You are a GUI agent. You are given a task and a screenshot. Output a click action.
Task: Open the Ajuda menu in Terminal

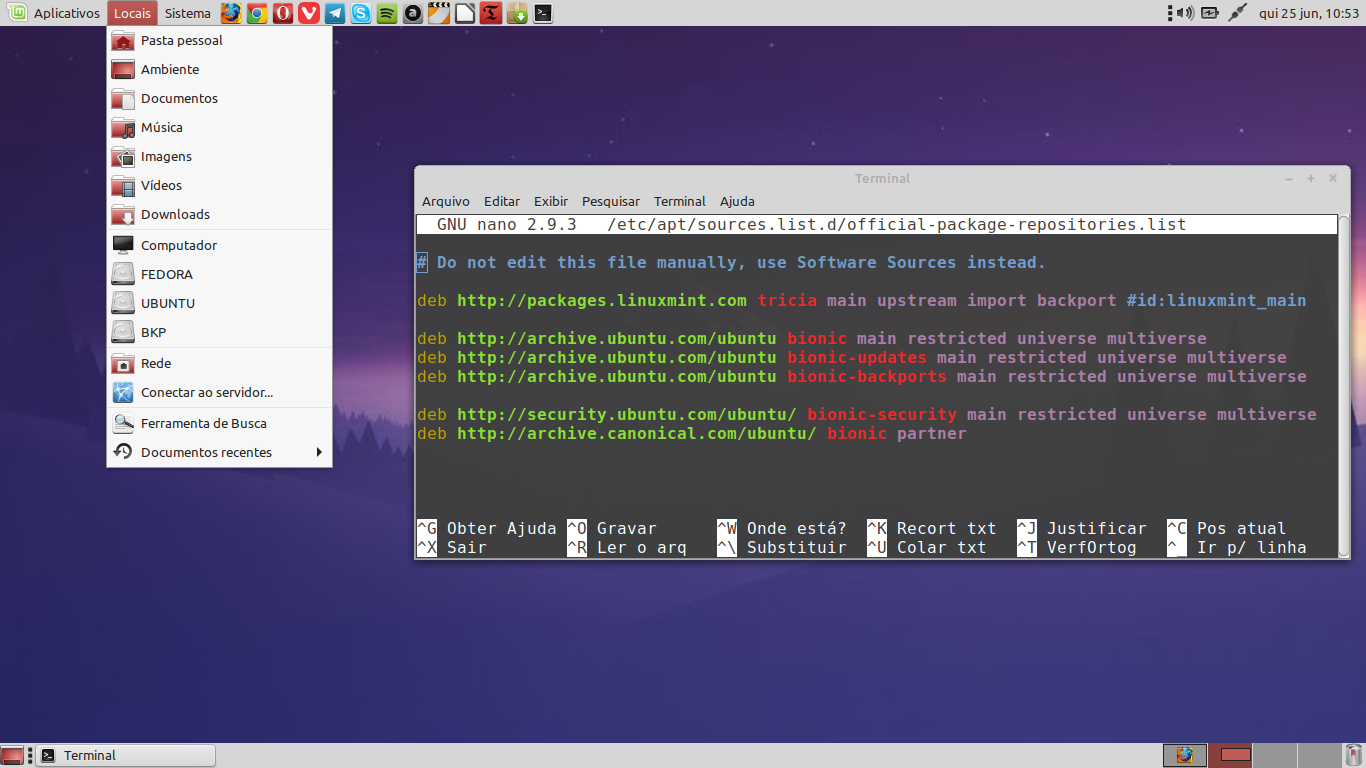coord(738,201)
